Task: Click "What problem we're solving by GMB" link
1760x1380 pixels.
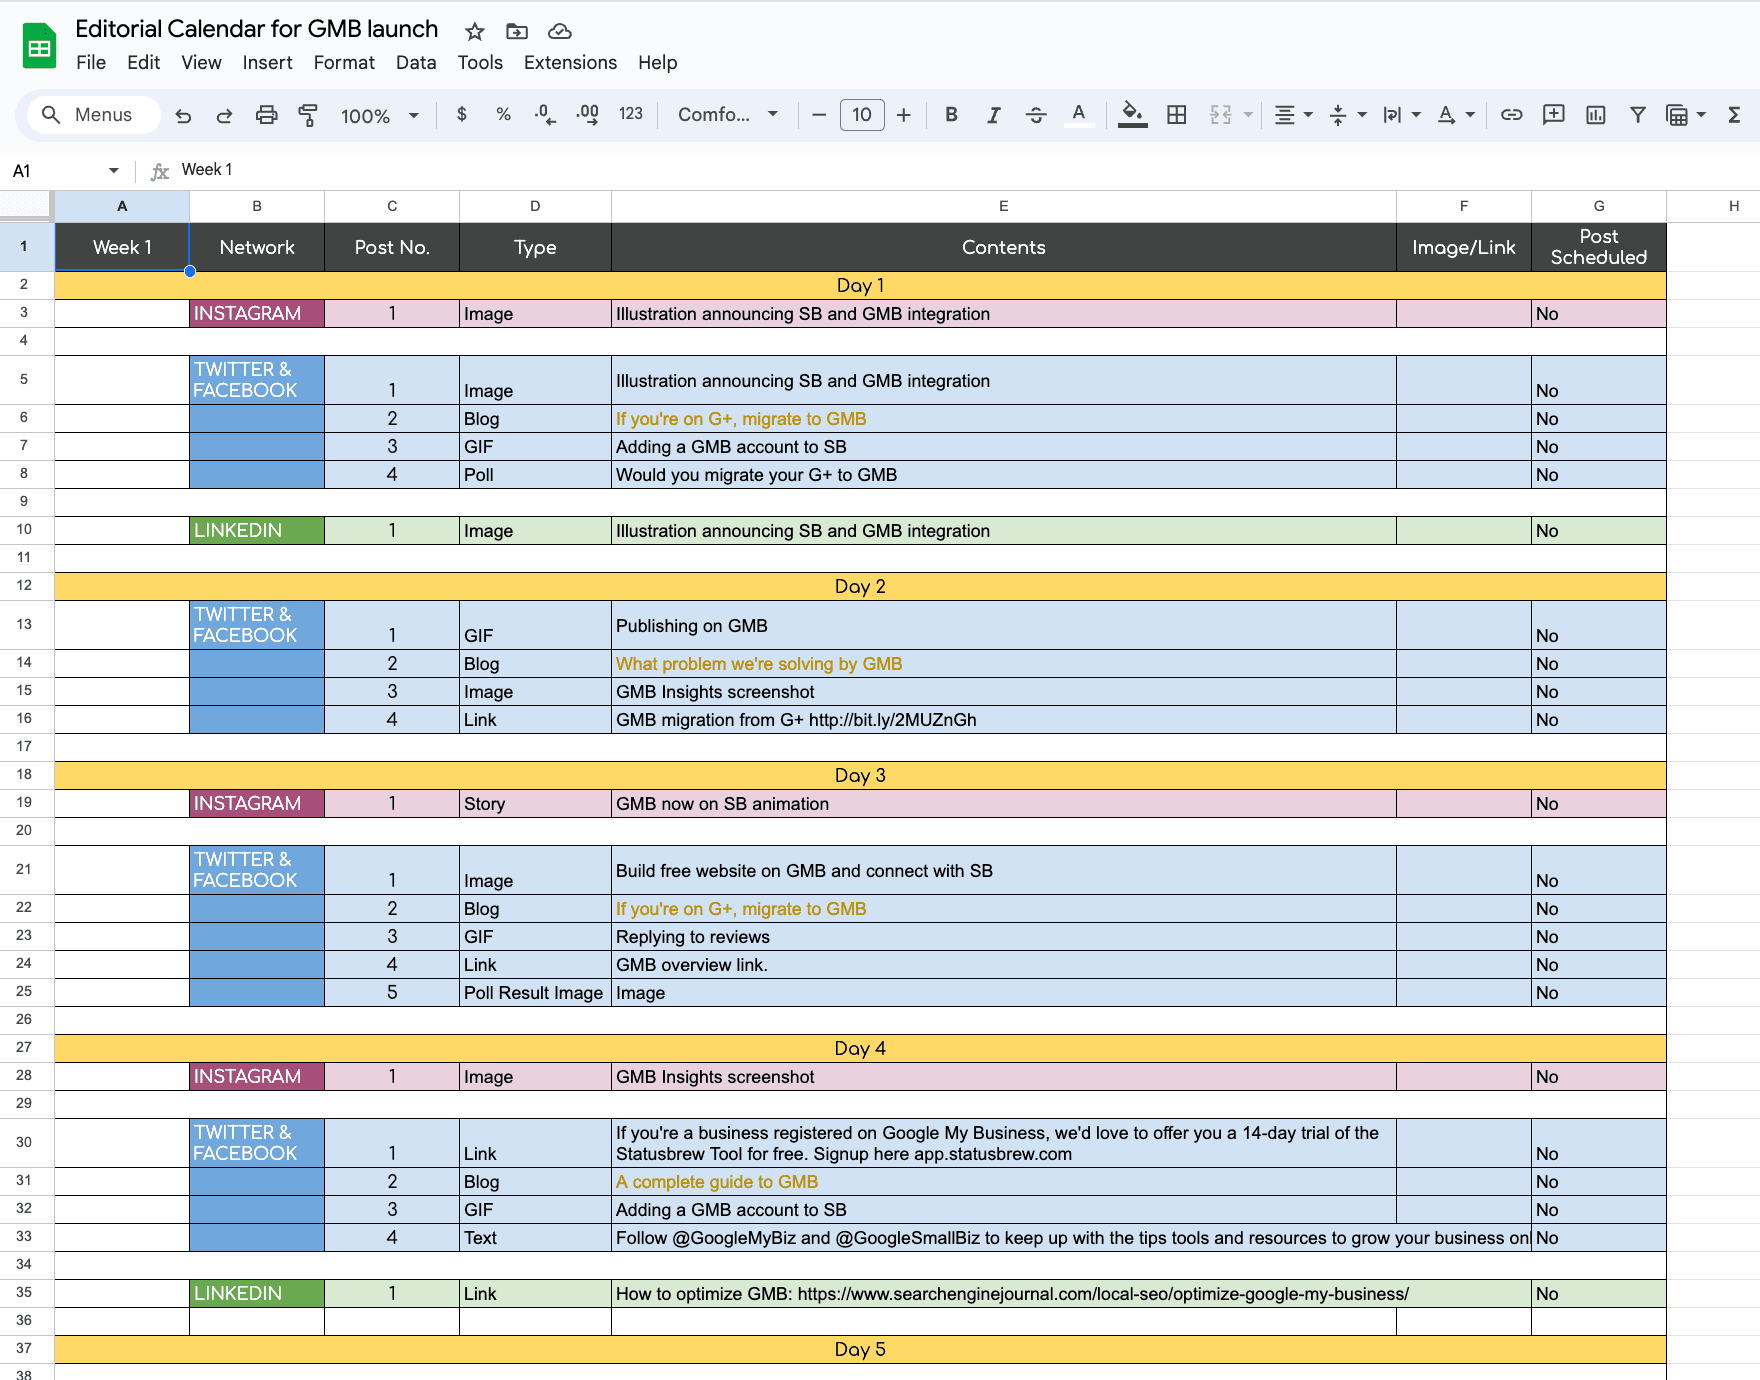Action: coord(758,664)
